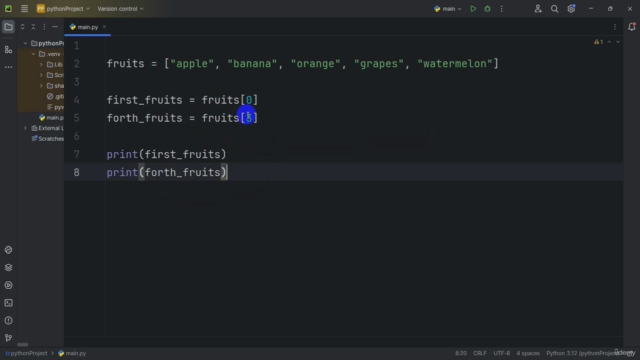Viewport: 640px width, 360px height.
Task: Collapse the pythonProject root node
Action: coord(25,43)
